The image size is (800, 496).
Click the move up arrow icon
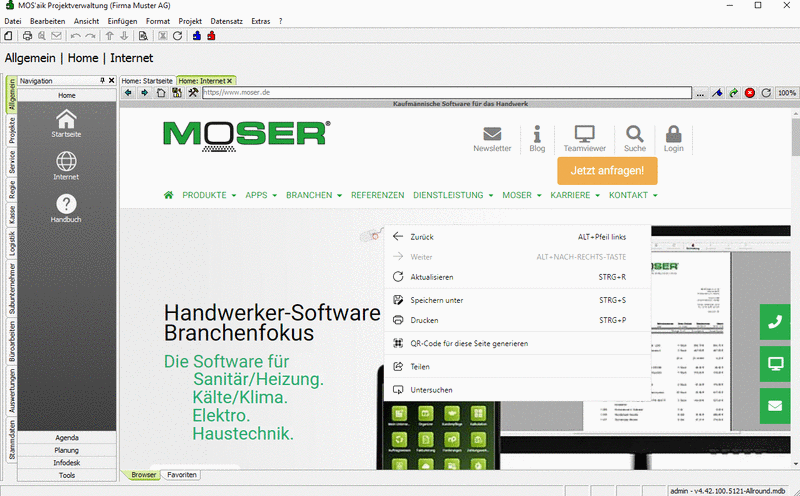[110, 36]
